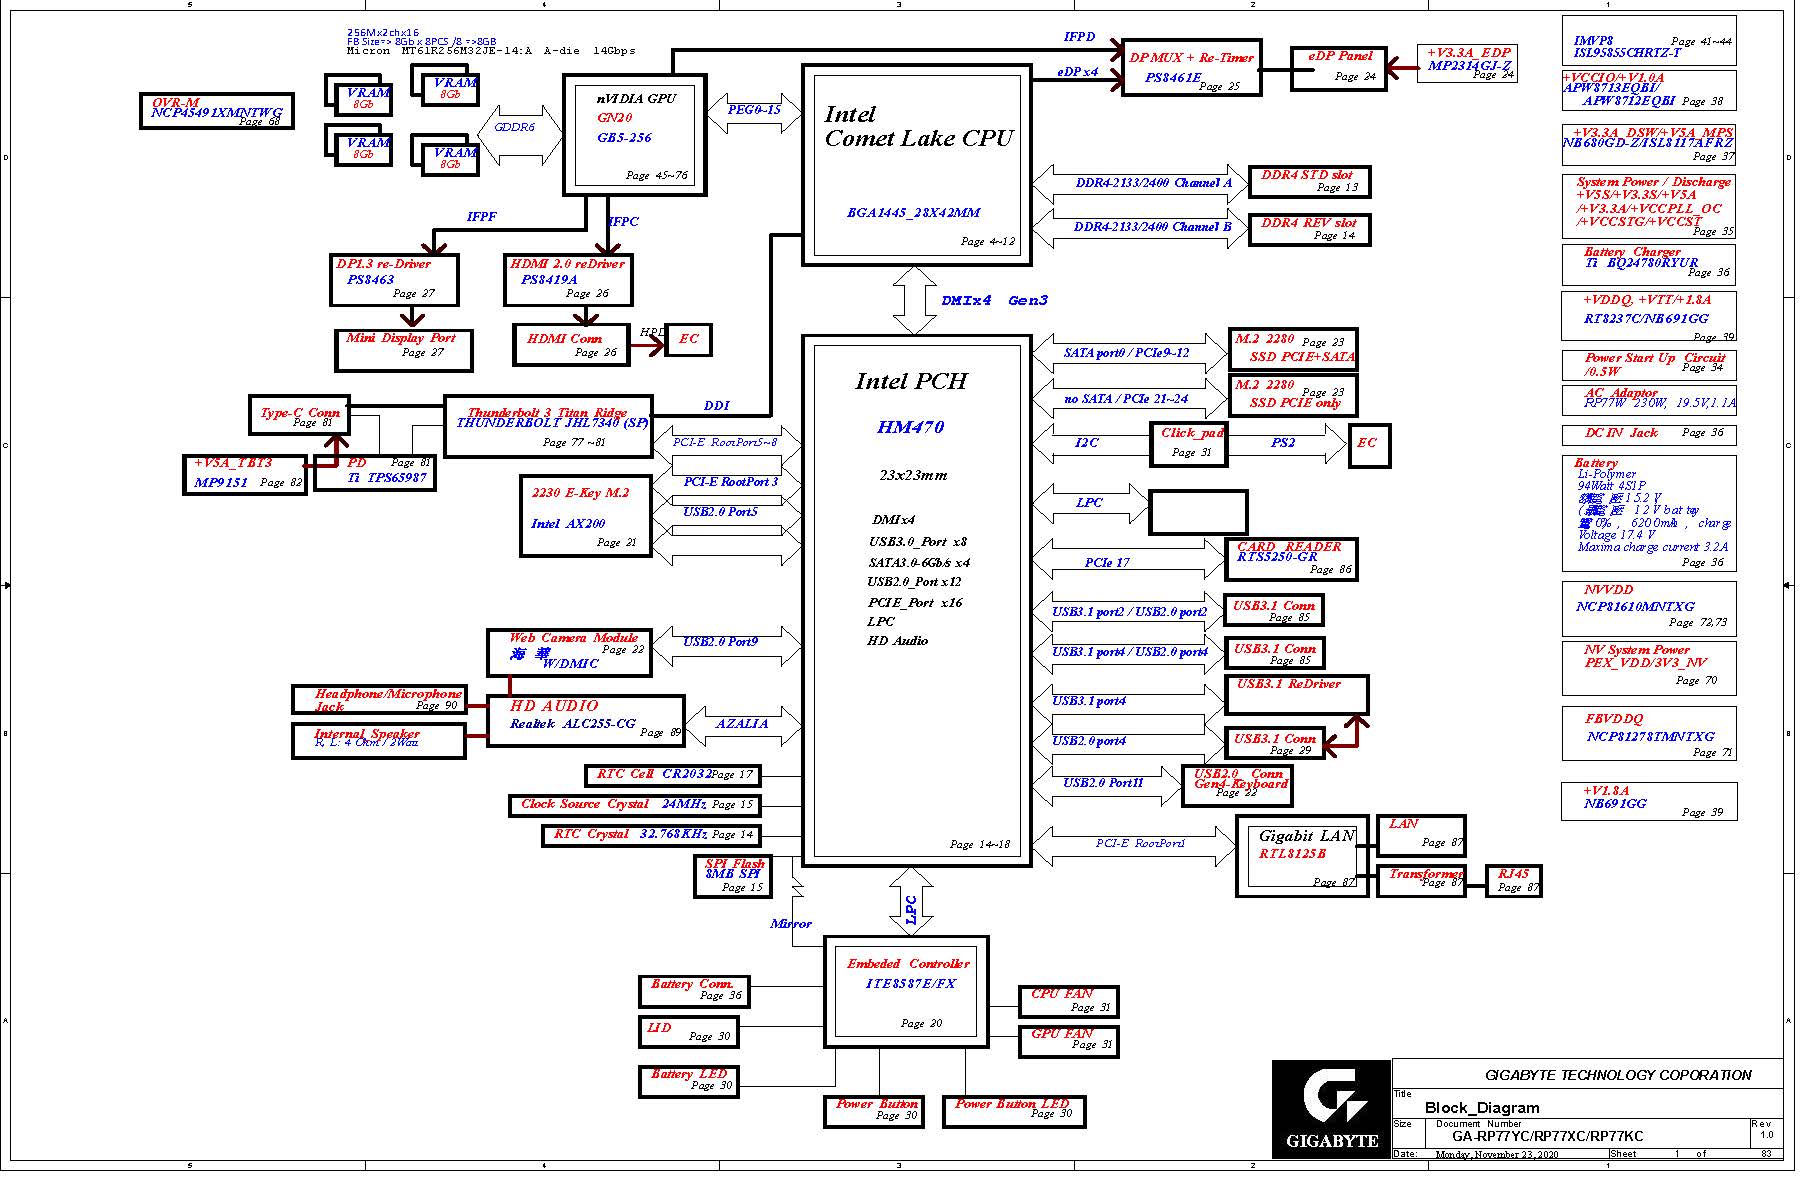Click the USB2.0 Conn Gen4-Keyboard block
Image resolution: width=1813 pixels, height=1183 pixels.
1237,786
